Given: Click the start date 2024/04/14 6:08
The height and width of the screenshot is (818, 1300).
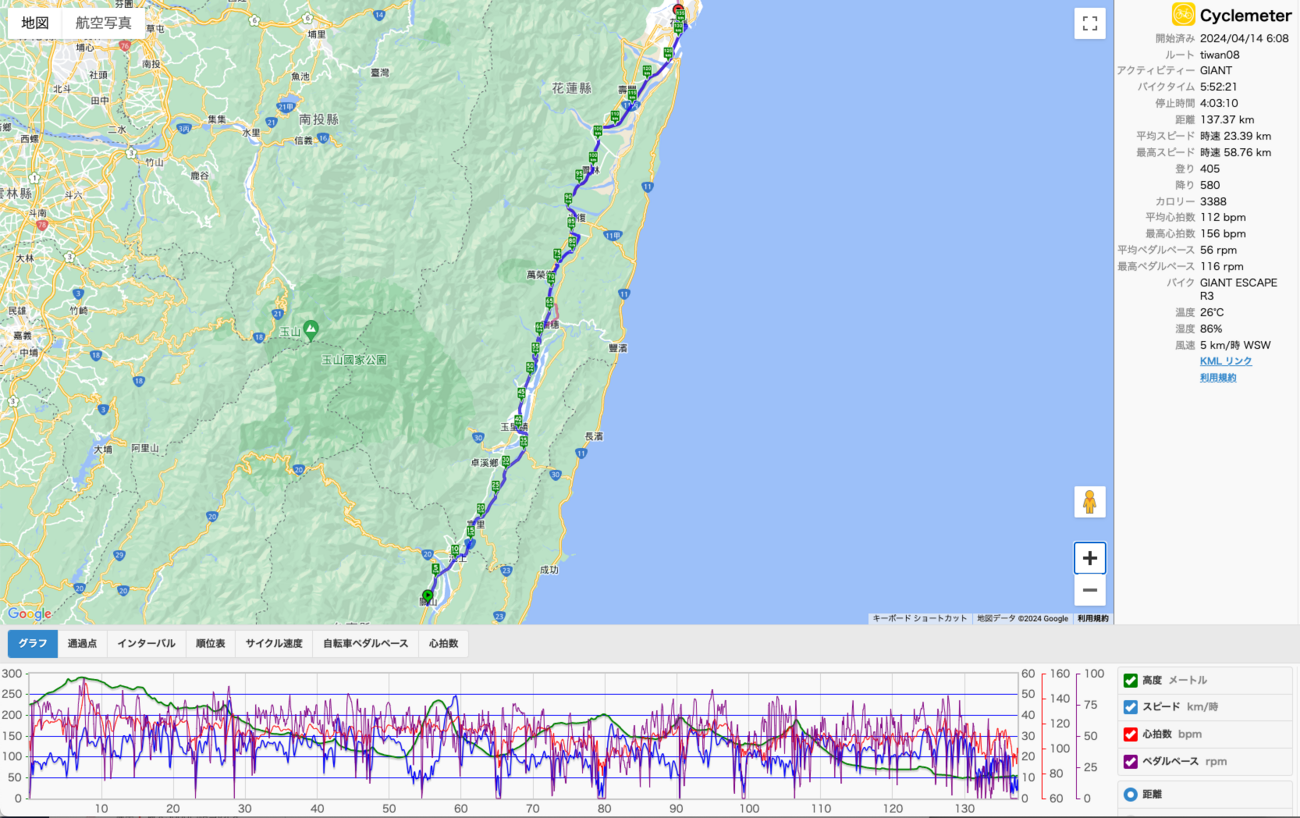Looking at the screenshot, I should point(1244,38).
